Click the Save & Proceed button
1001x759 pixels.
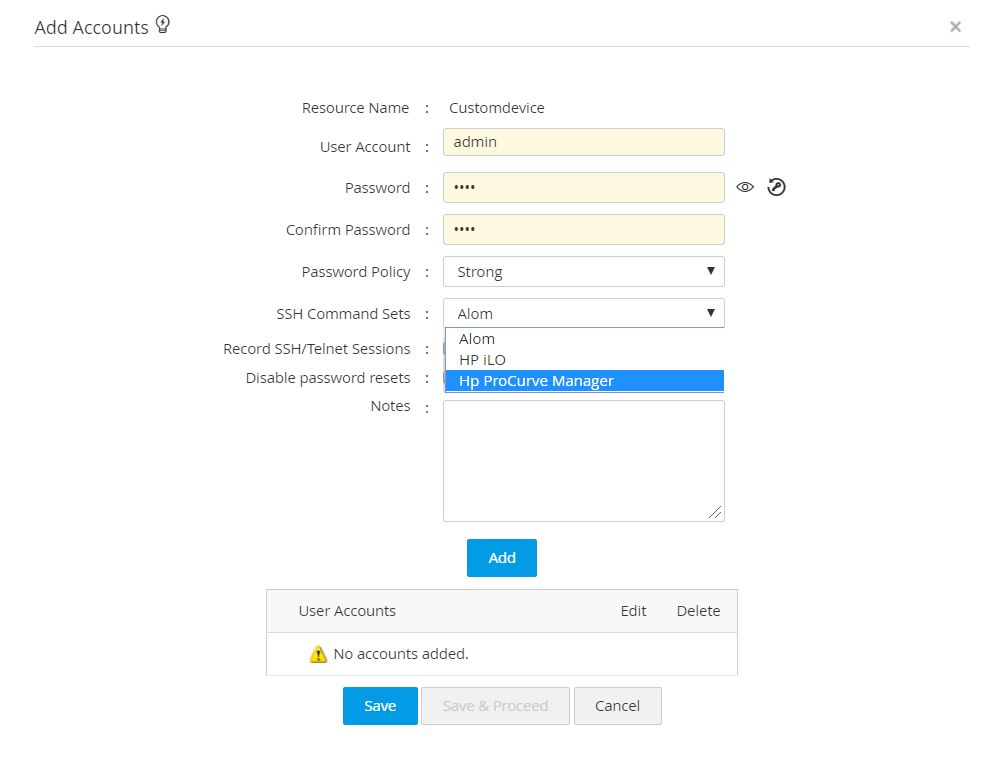pyautogui.click(x=495, y=706)
